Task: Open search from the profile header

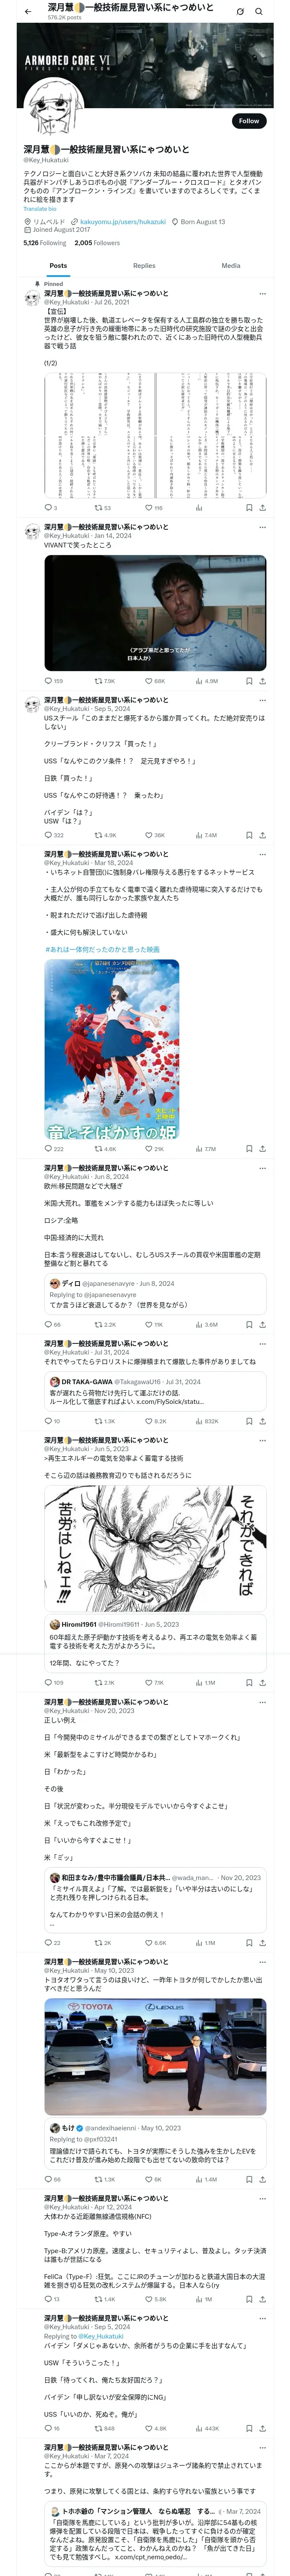Action: coord(259,12)
